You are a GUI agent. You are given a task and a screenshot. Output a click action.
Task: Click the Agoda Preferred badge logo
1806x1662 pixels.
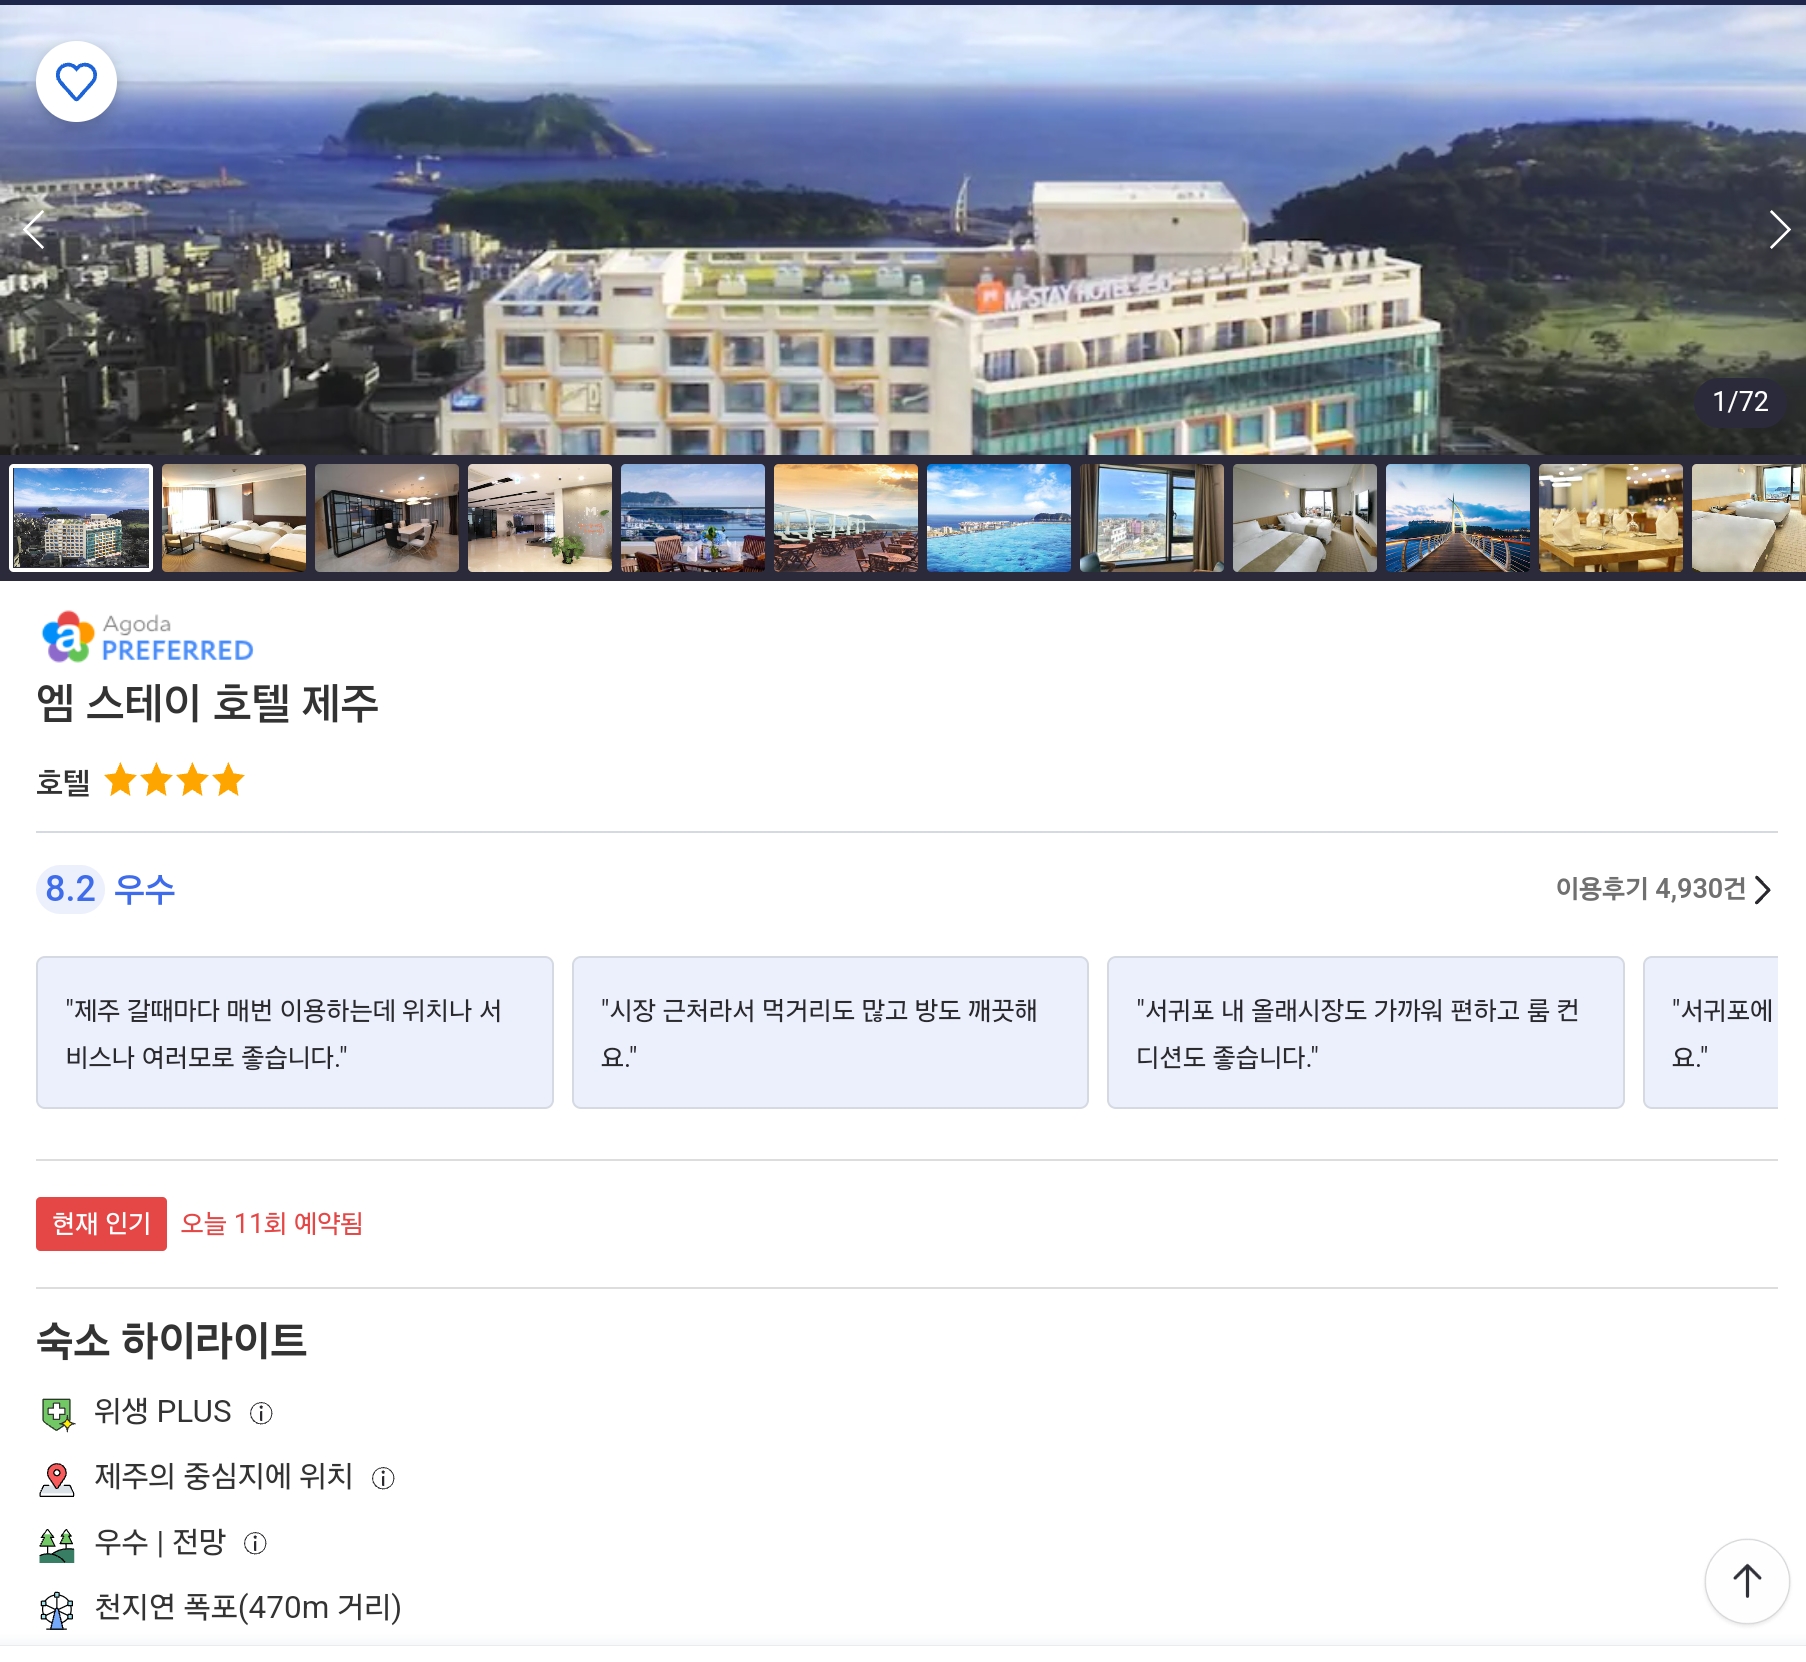pyautogui.click(x=147, y=637)
